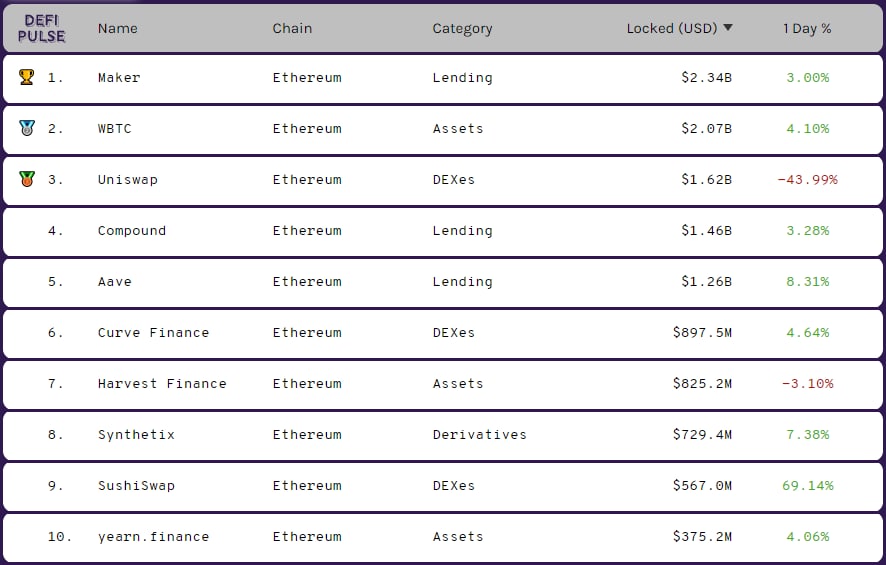The height and width of the screenshot is (565, 886).
Task: Click the gold trophy icon beside Maker
Action: [x=26, y=77]
